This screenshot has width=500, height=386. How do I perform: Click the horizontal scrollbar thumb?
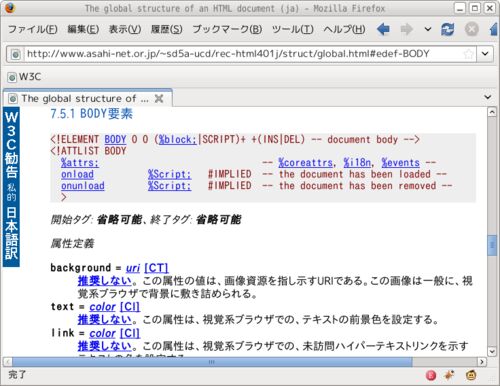tap(212, 362)
